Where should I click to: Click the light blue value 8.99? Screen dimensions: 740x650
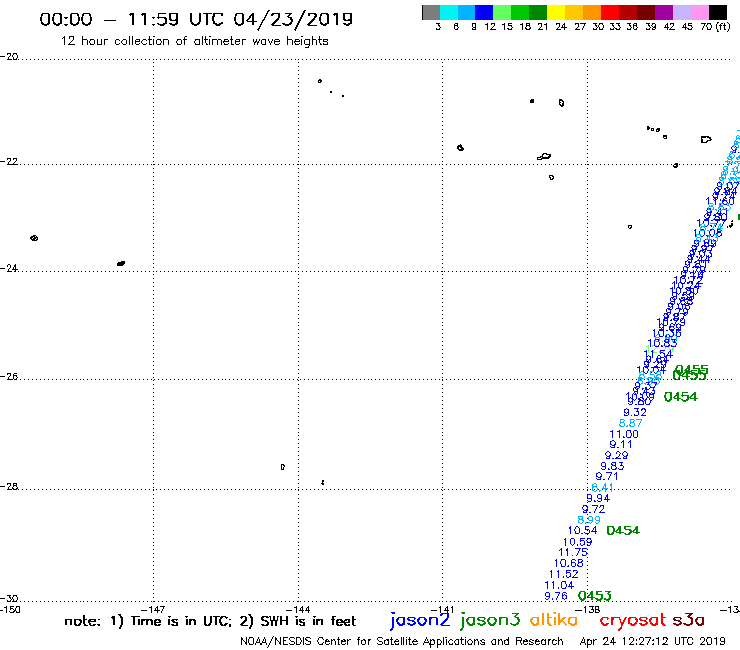coord(589,520)
